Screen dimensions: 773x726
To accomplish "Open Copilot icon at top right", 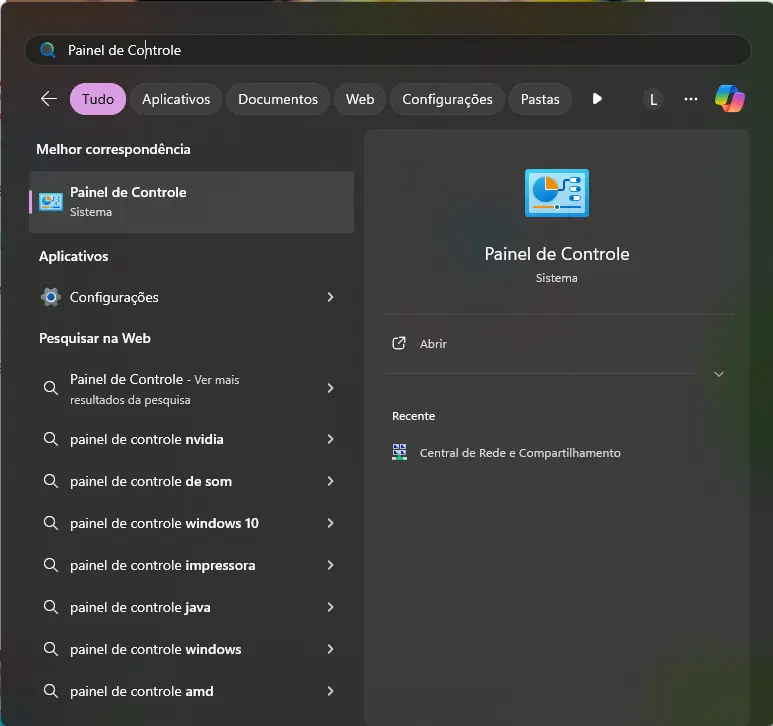I will coord(730,99).
